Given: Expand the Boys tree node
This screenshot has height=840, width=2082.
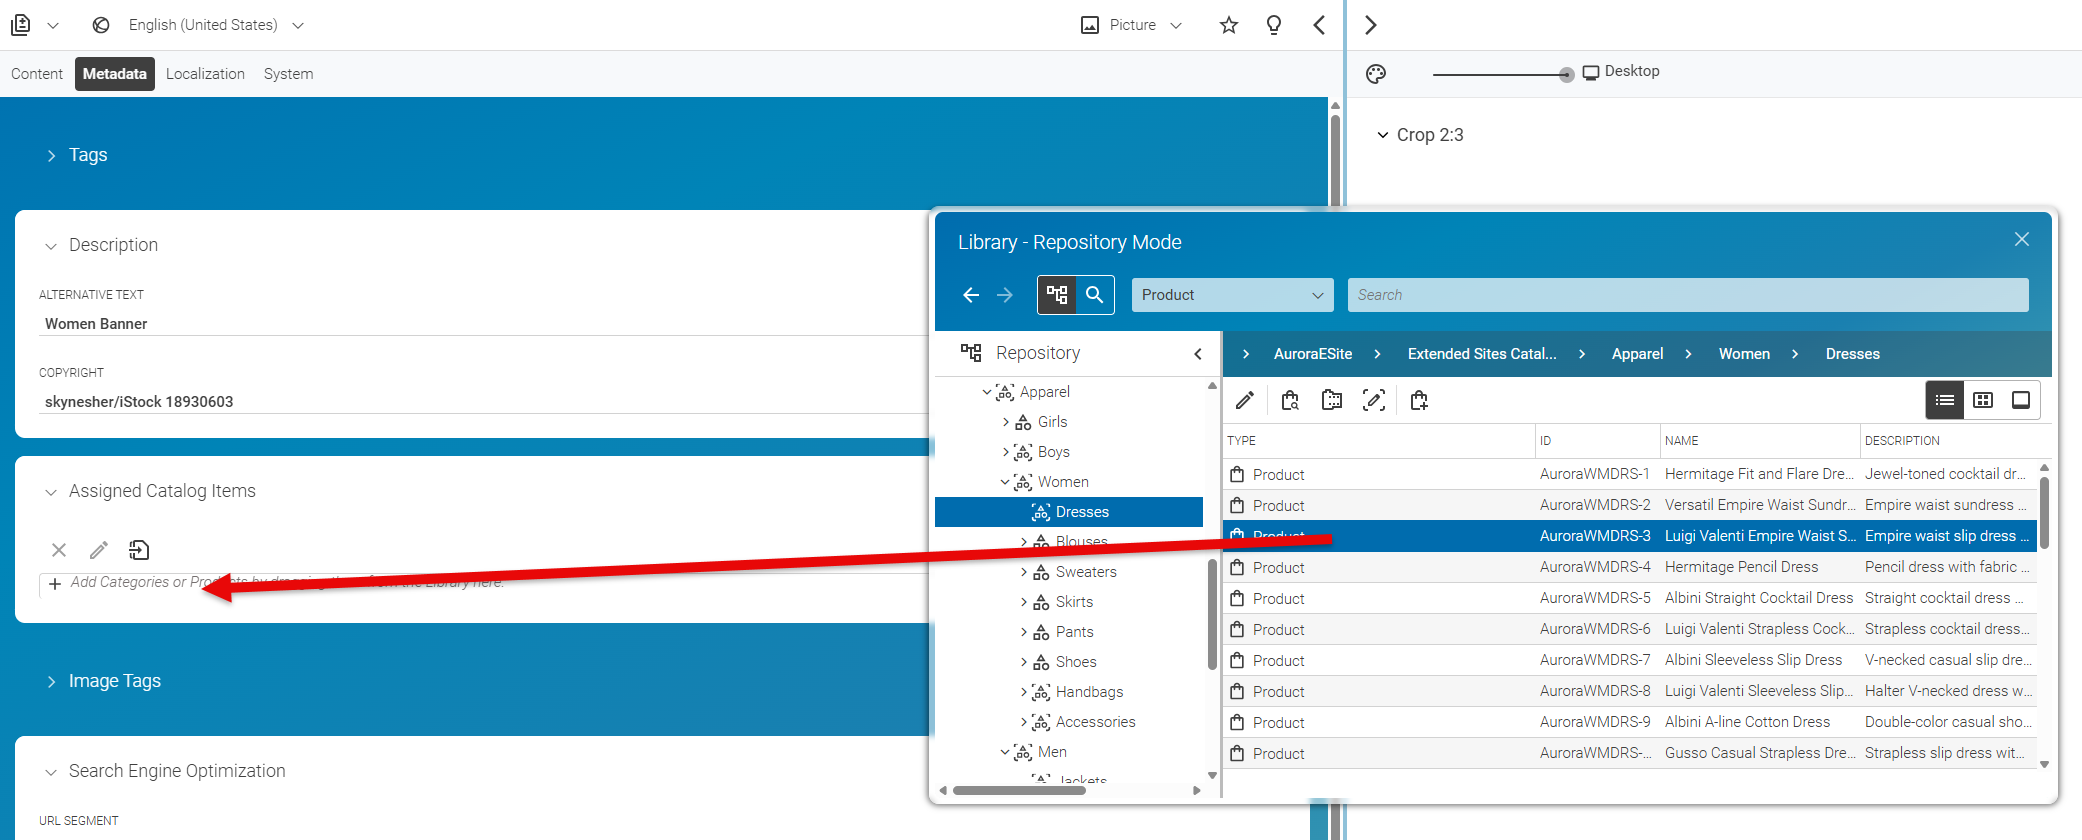Looking at the screenshot, I should (x=1006, y=452).
